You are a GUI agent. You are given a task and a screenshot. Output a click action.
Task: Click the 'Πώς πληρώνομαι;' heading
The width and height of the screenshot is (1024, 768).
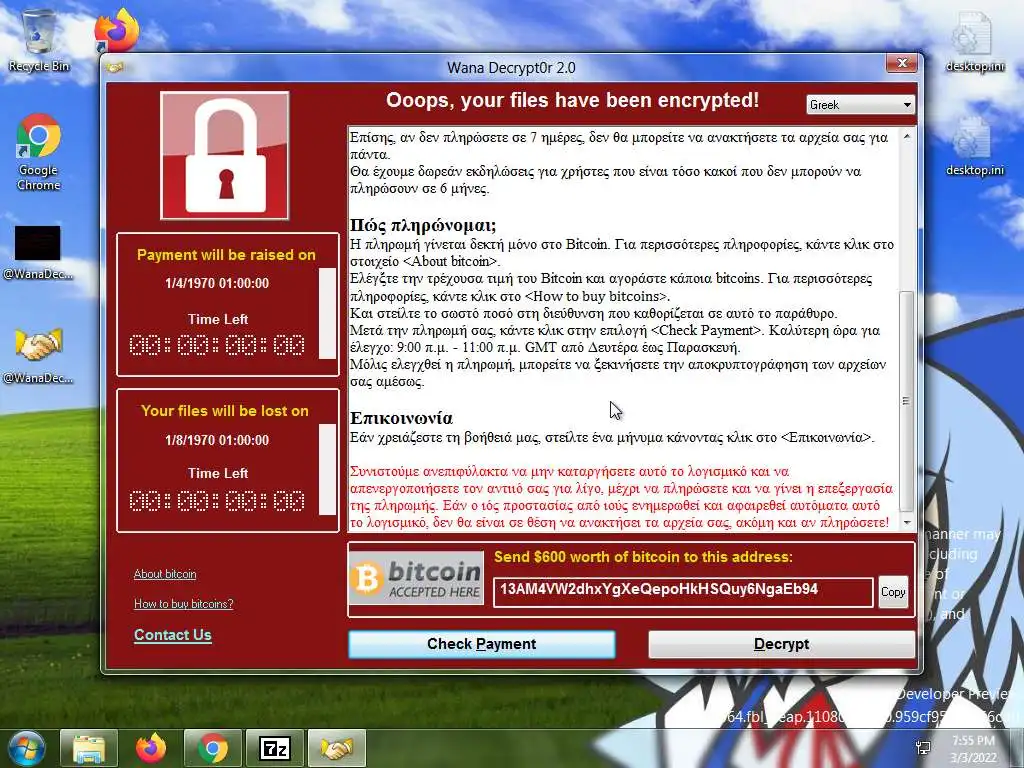(x=423, y=225)
